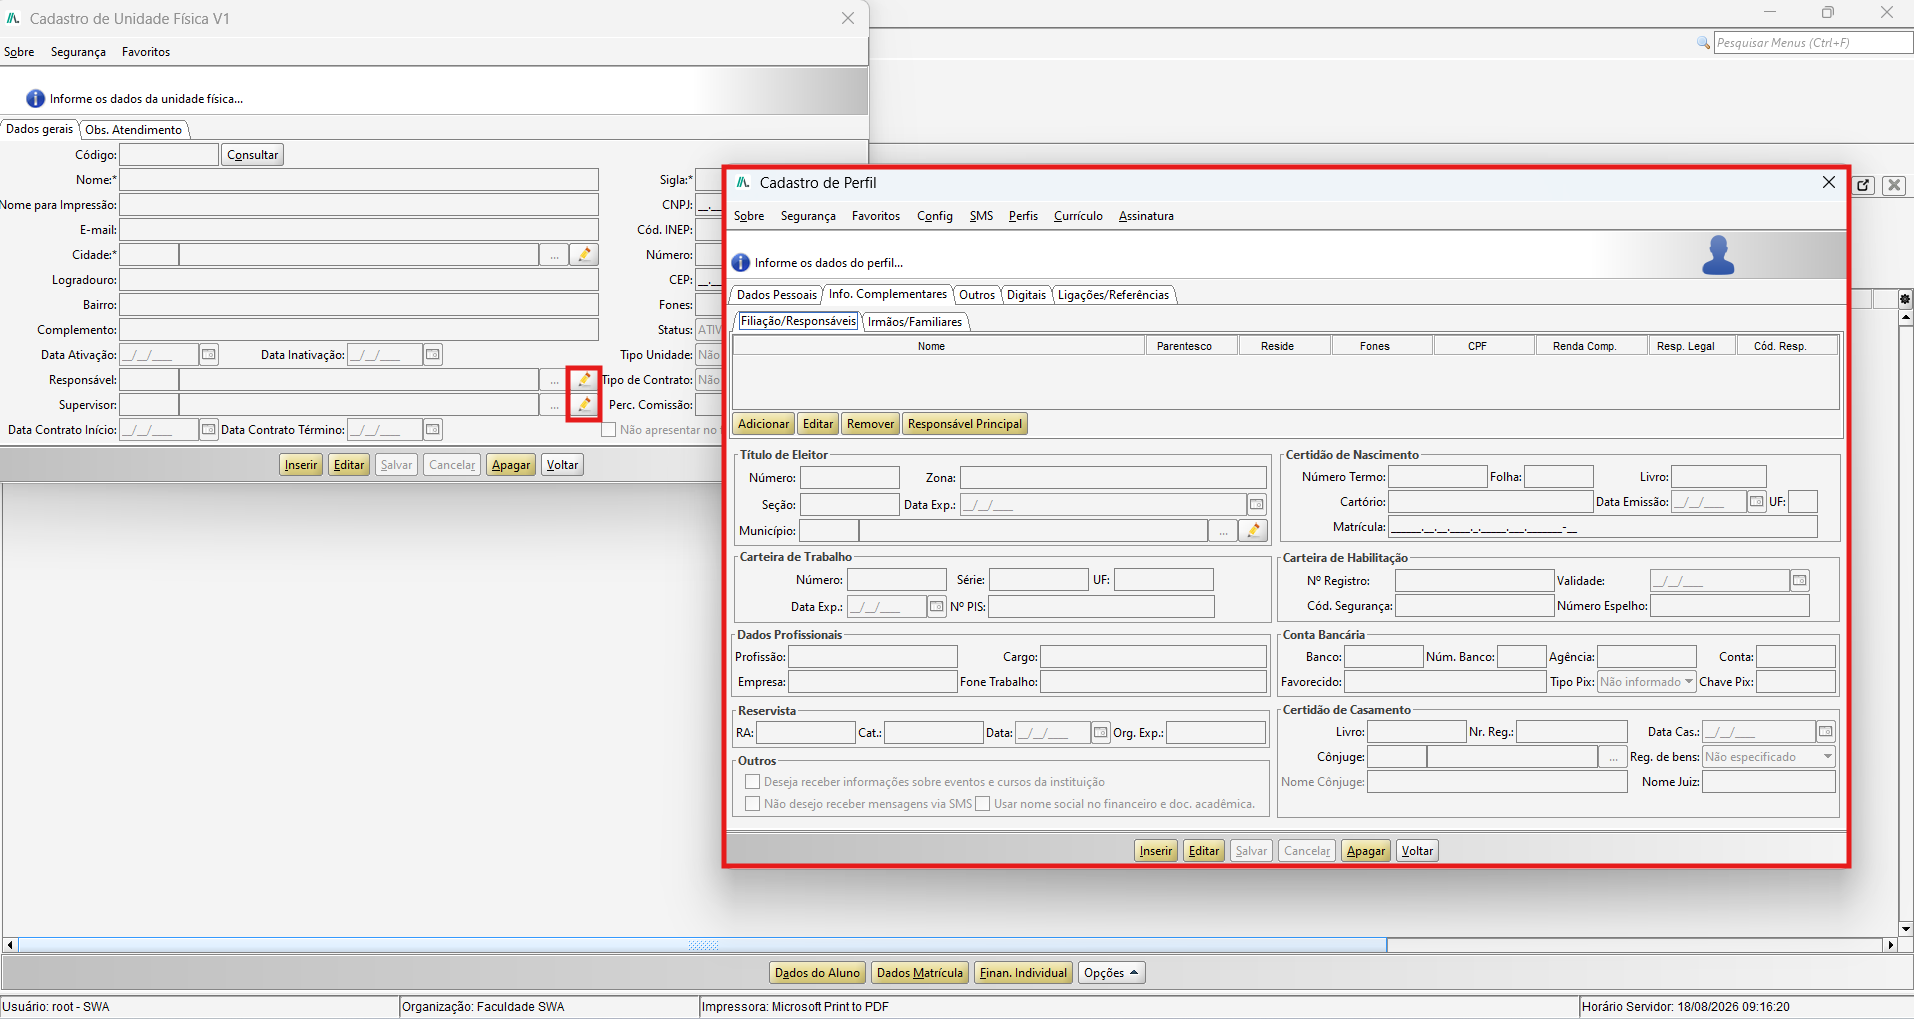The height and width of the screenshot is (1019, 1914).
Task: Open the Data Cas. calendar picker
Action: [x=1825, y=732]
